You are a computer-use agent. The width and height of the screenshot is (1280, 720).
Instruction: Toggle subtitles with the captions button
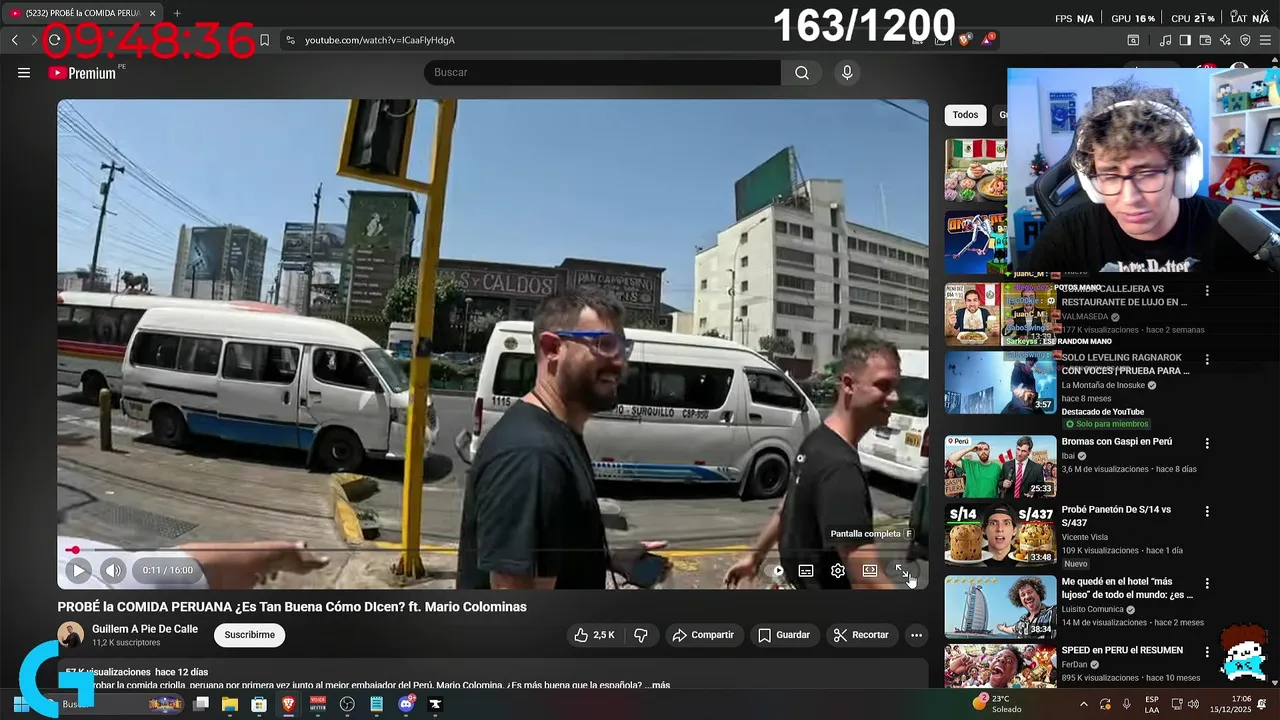[x=806, y=571]
